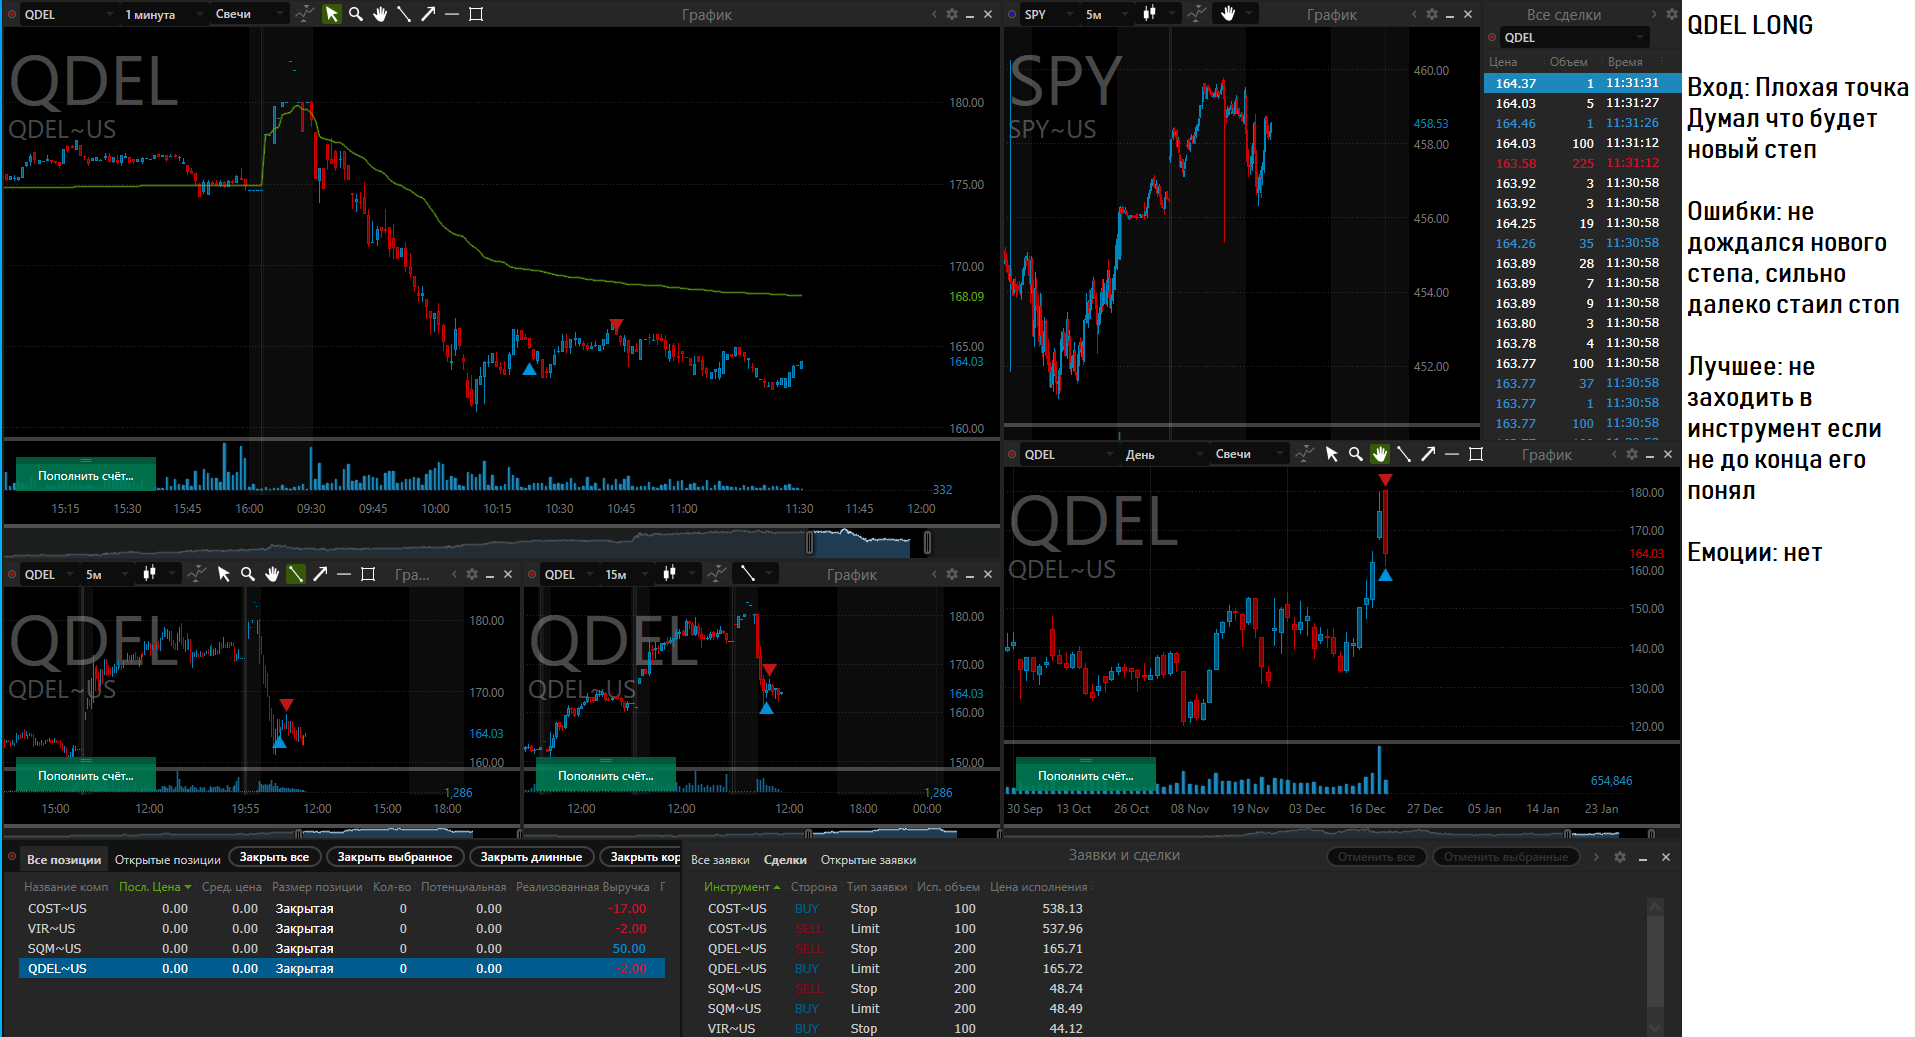Toggle the purple link dot of the SPY chart
This screenshot has width=1915, height=1037.
tap(1012, 14)
